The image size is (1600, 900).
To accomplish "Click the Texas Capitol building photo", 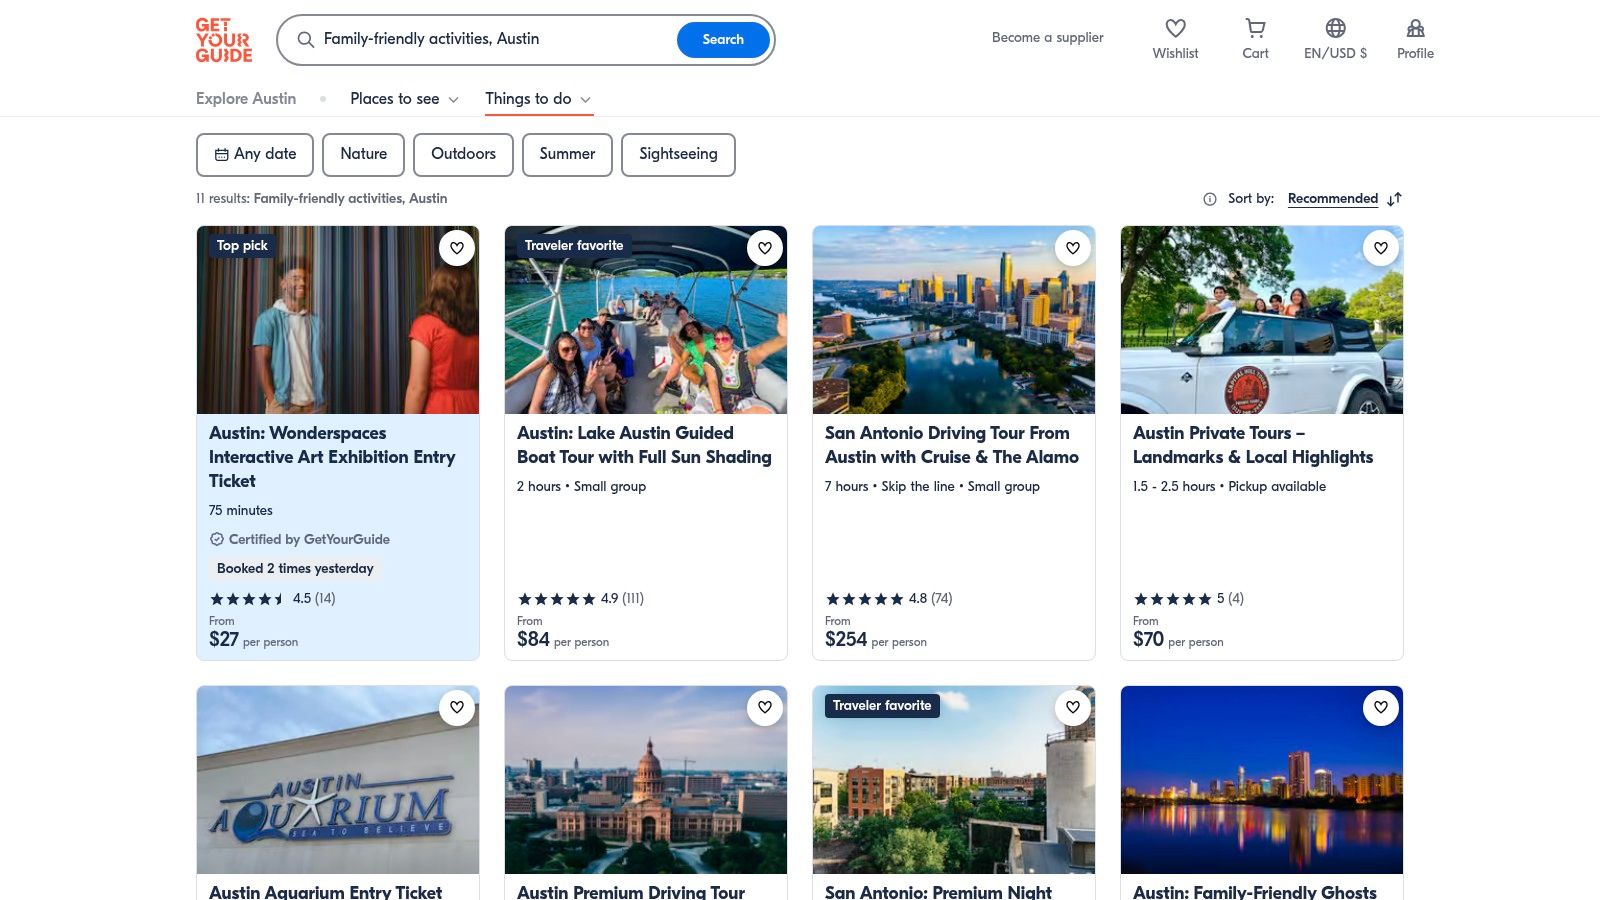I will [646, 780].
